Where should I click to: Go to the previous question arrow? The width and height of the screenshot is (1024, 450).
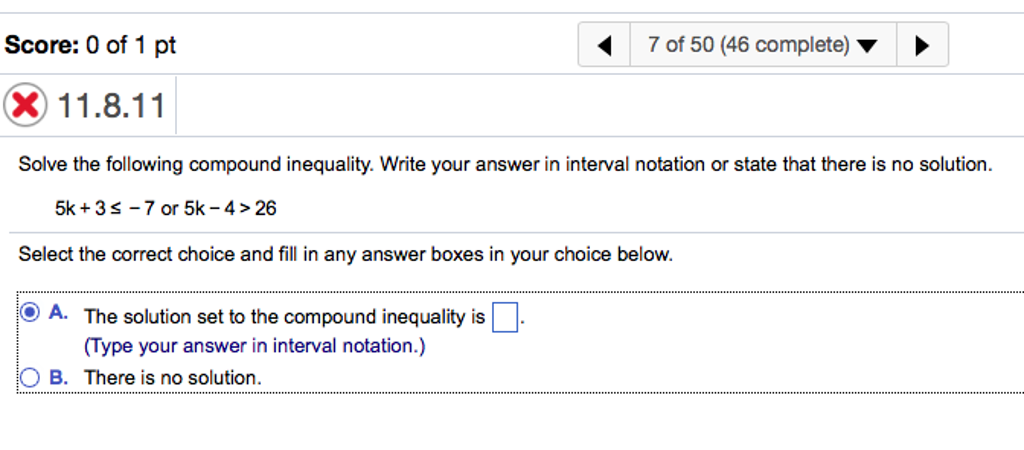point(604,45)
